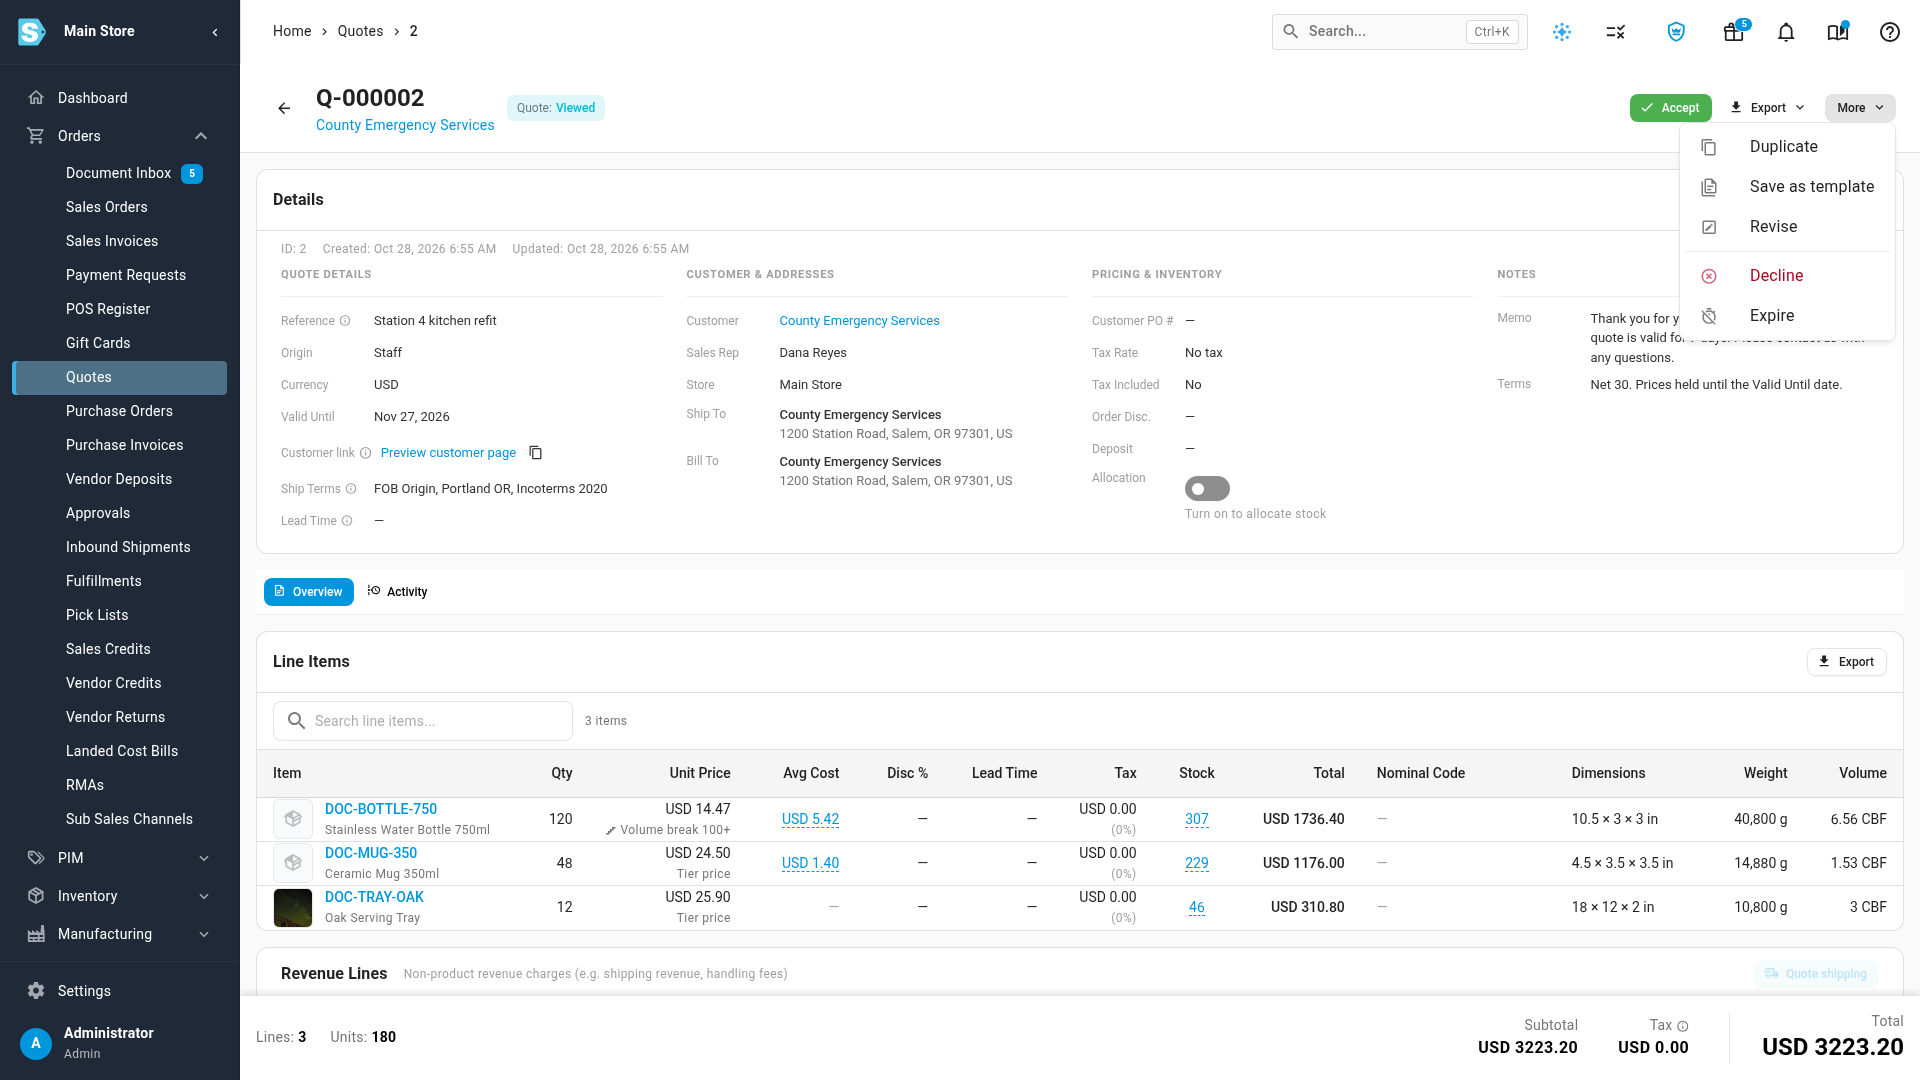Image resolution: width=1920 pixels, height=1080 pixels.
Task: Choose Revise from the menu
Action: (1788, 227)
